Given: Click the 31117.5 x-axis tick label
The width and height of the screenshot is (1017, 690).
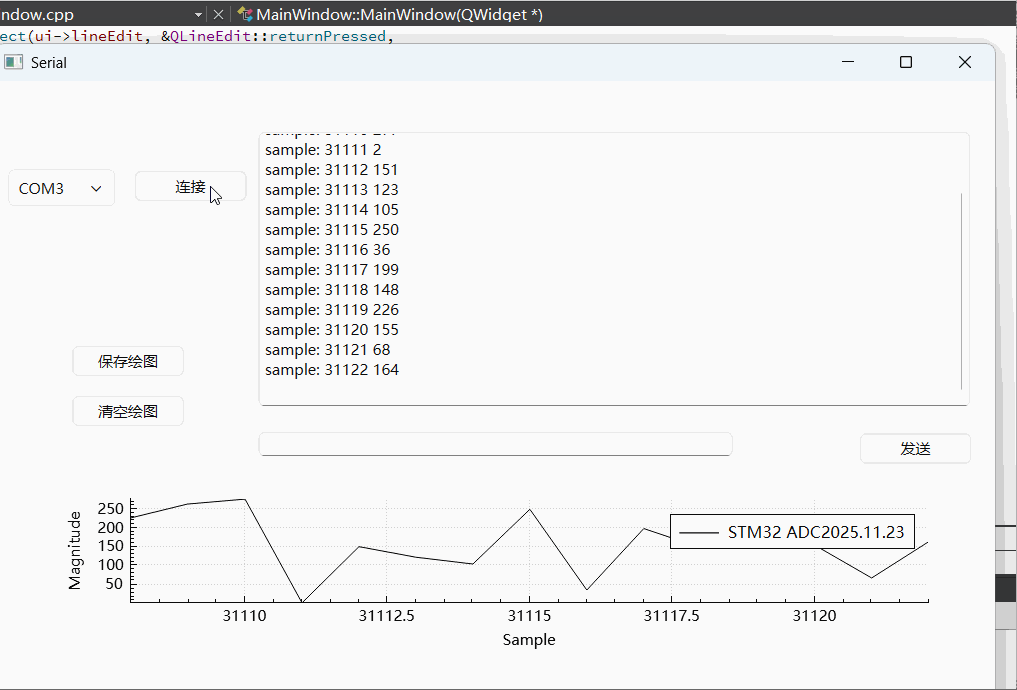Looking at the screenshot, I should click(x=671, y=616).
